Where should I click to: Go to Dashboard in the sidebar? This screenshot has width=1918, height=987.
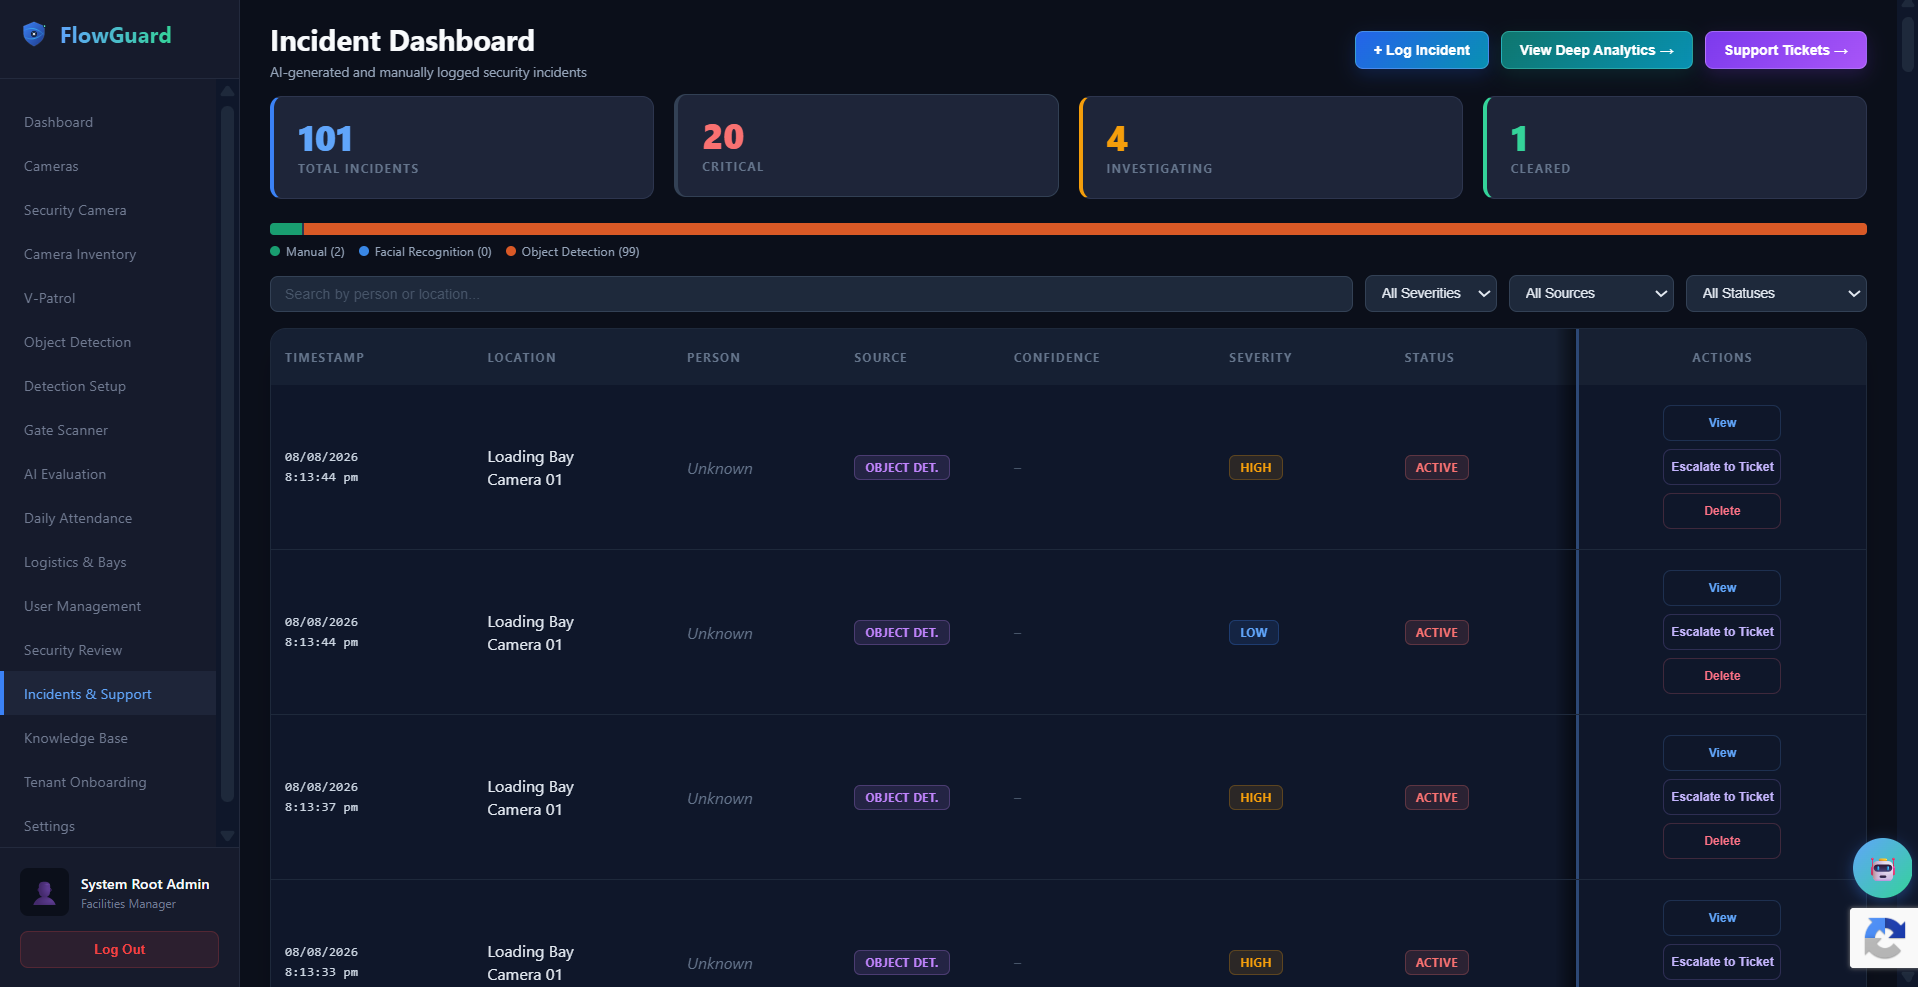tap(108, 122)
